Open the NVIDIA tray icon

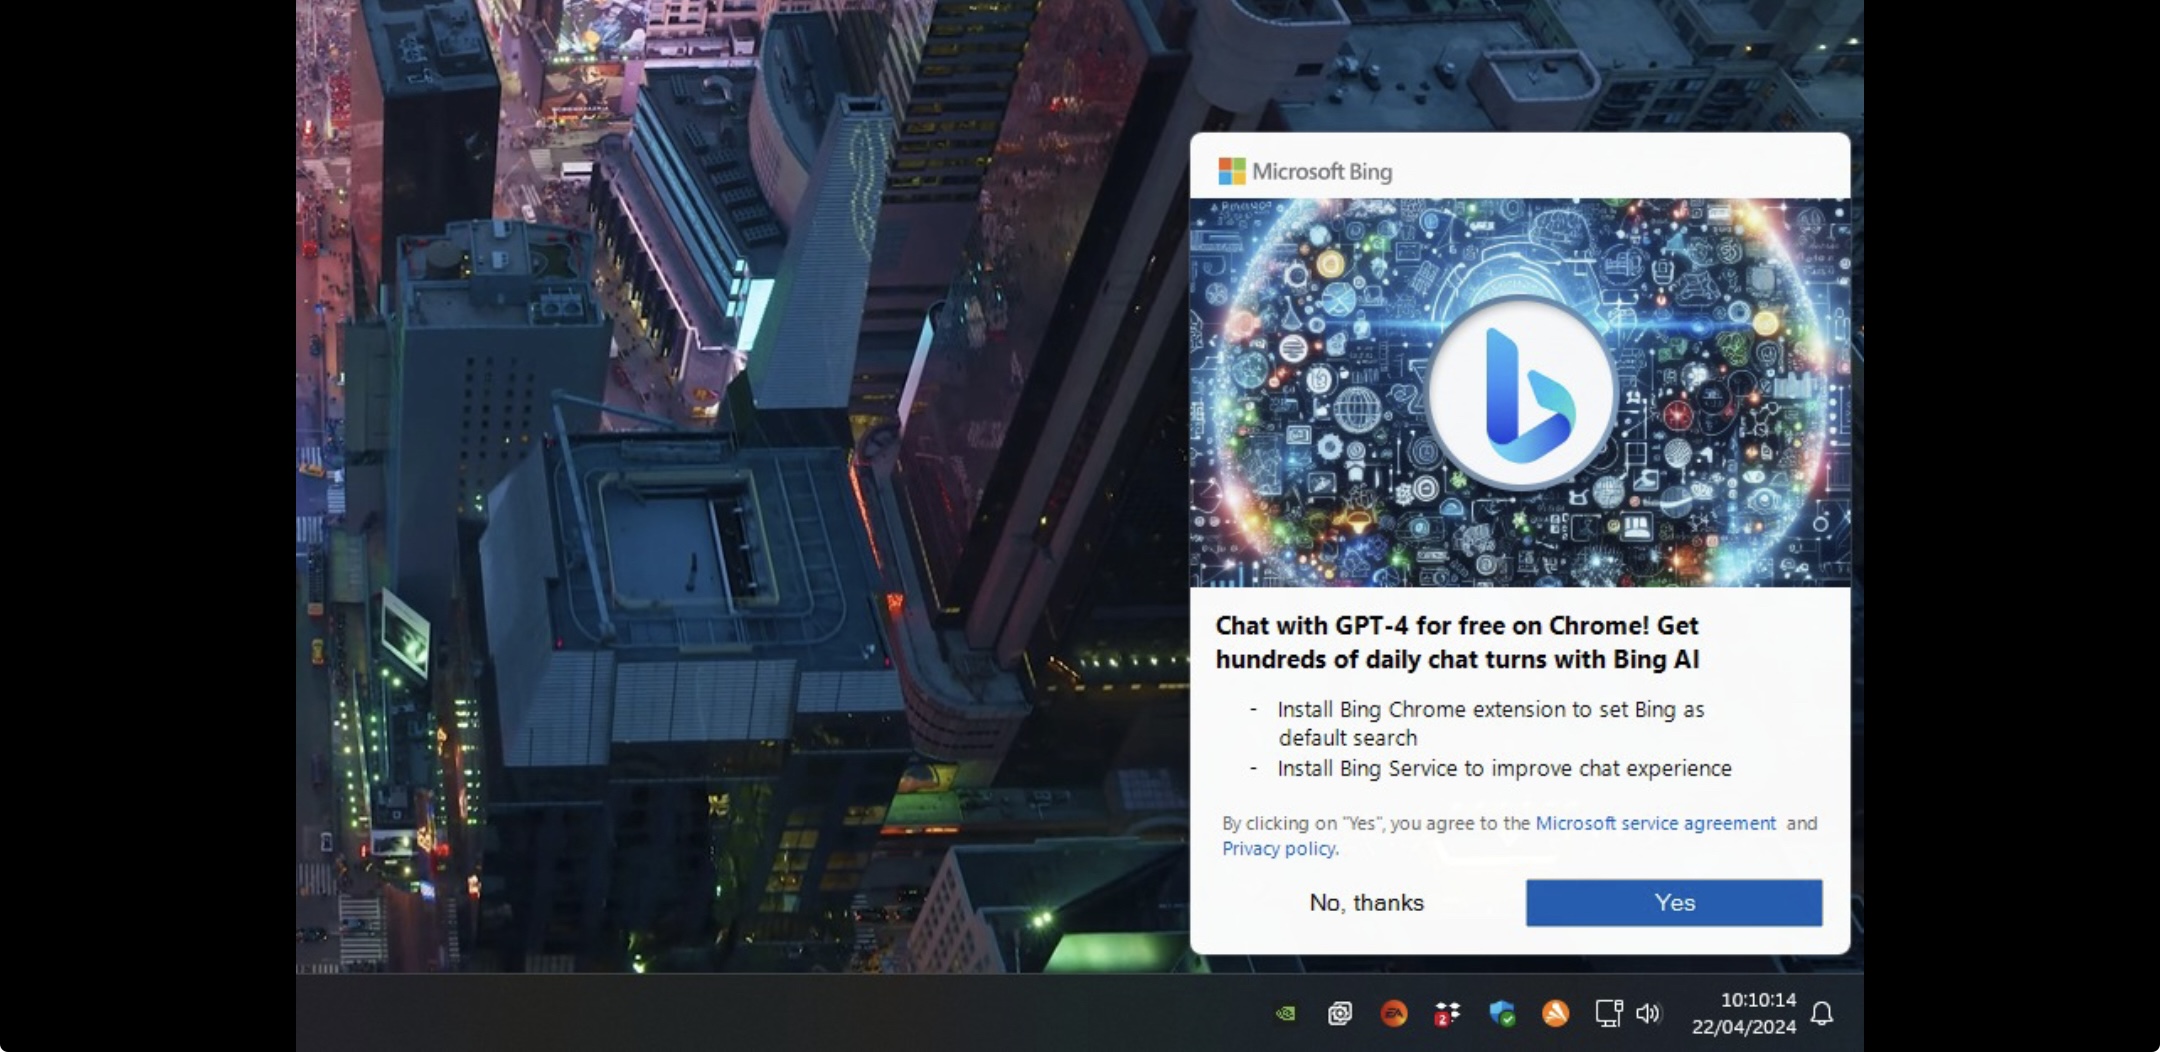[1286, 1013]
